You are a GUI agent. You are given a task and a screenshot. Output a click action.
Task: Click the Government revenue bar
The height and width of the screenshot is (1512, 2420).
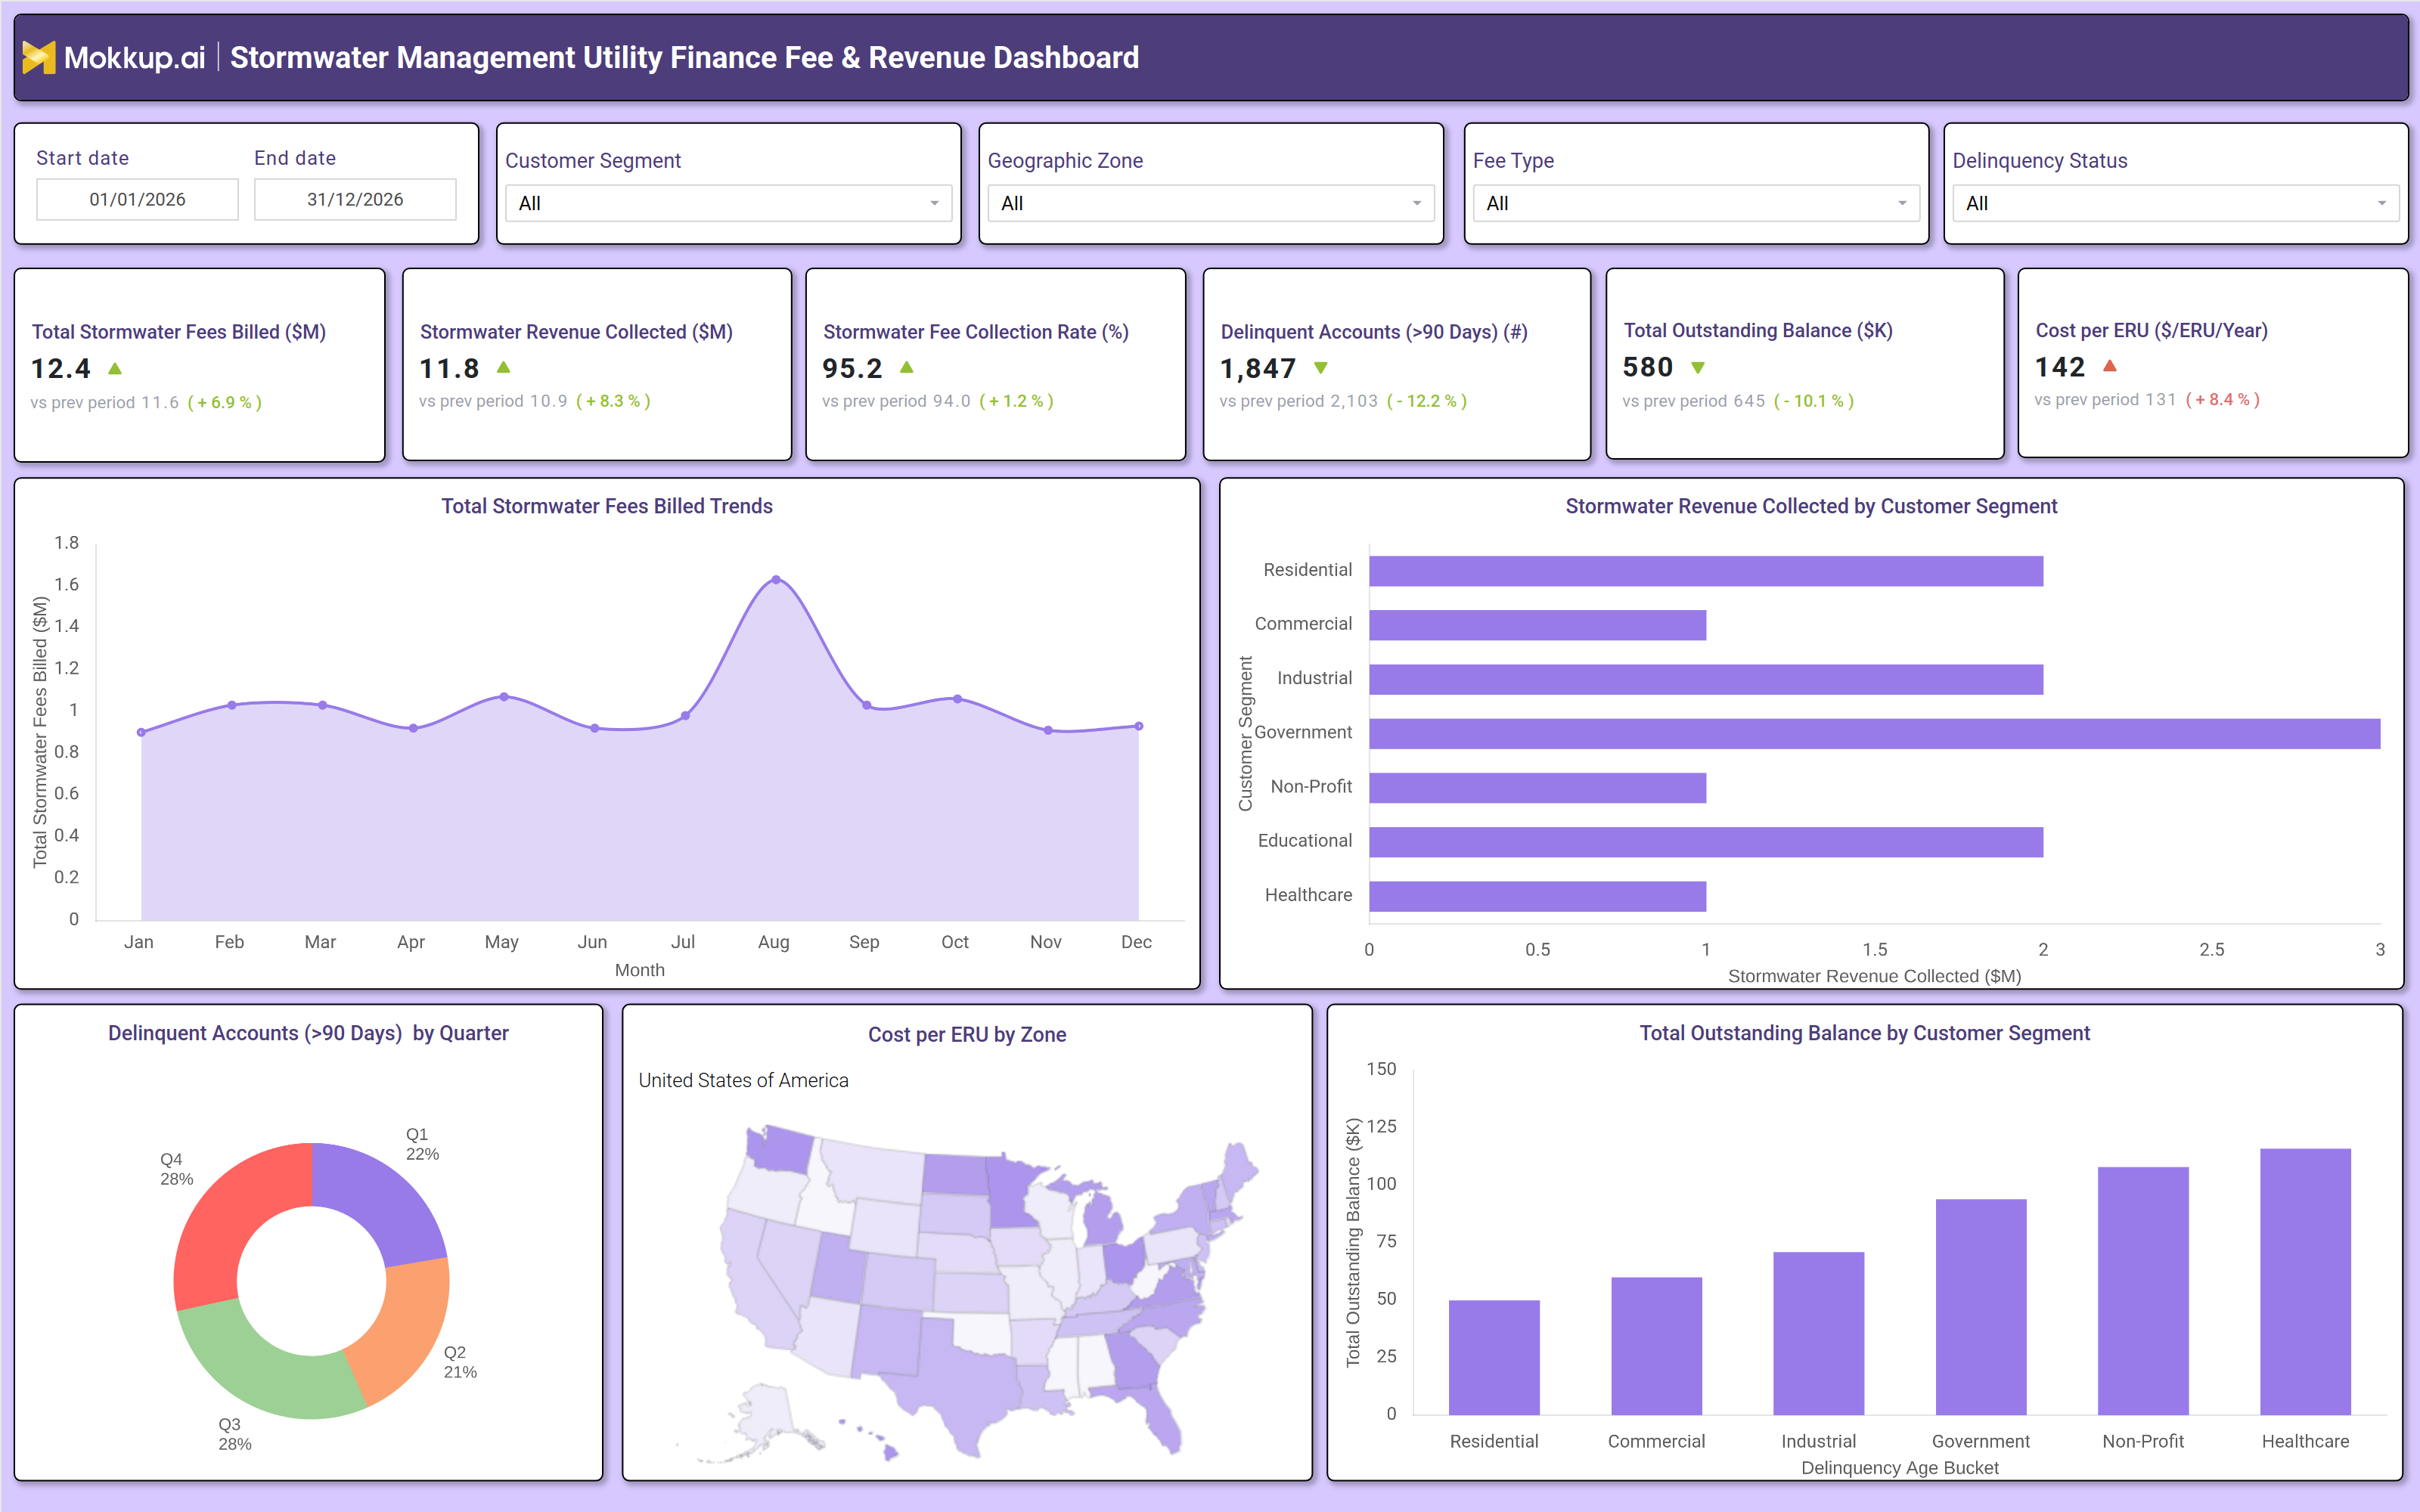(1874, 733)
